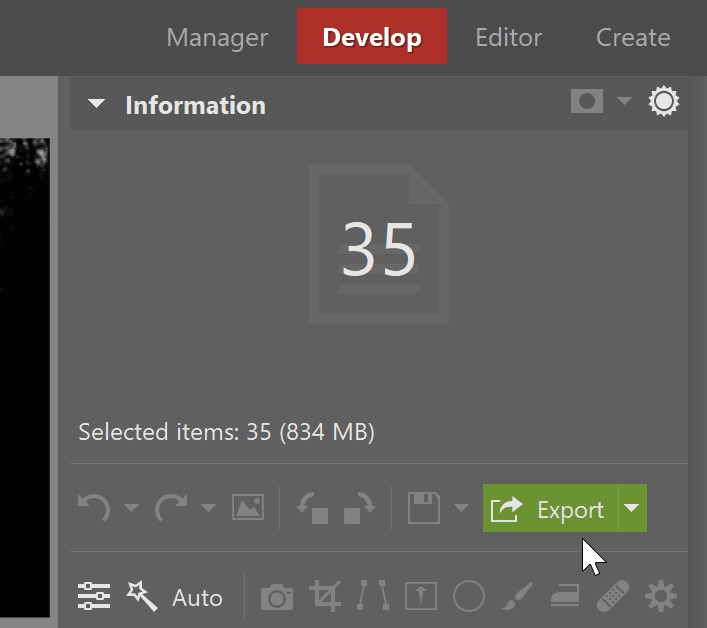Select the camera profile icon
Viewport: 707px width, 628px height.
pos(277,597)
